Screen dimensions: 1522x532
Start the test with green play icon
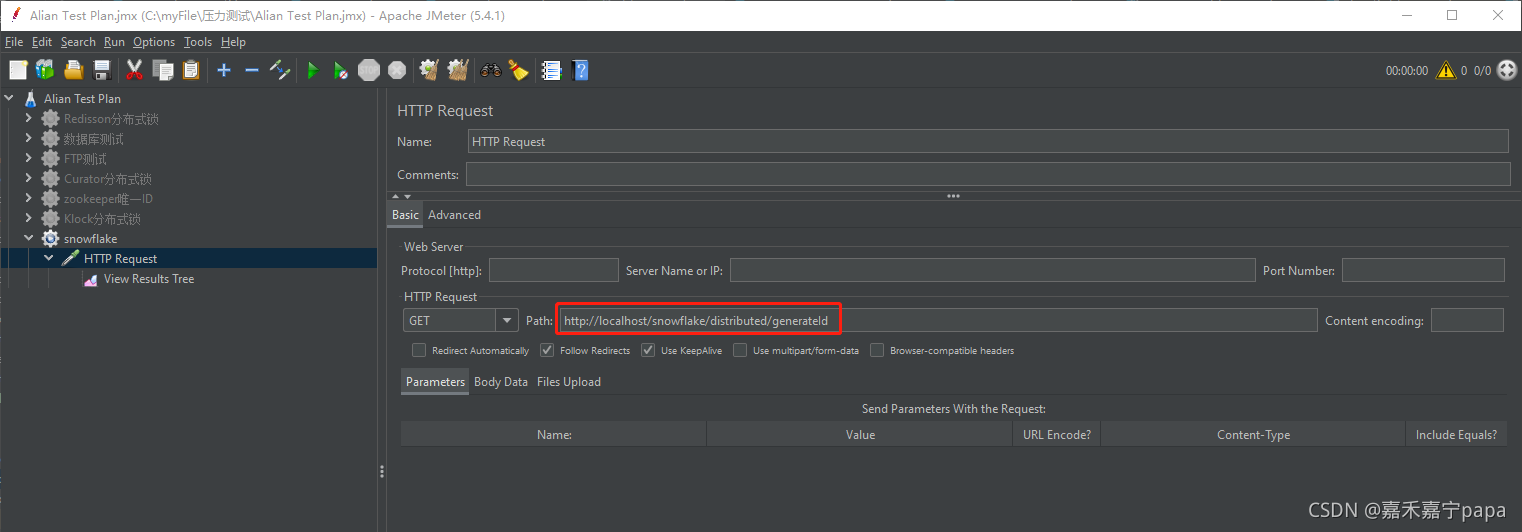[x=313, y=70]
